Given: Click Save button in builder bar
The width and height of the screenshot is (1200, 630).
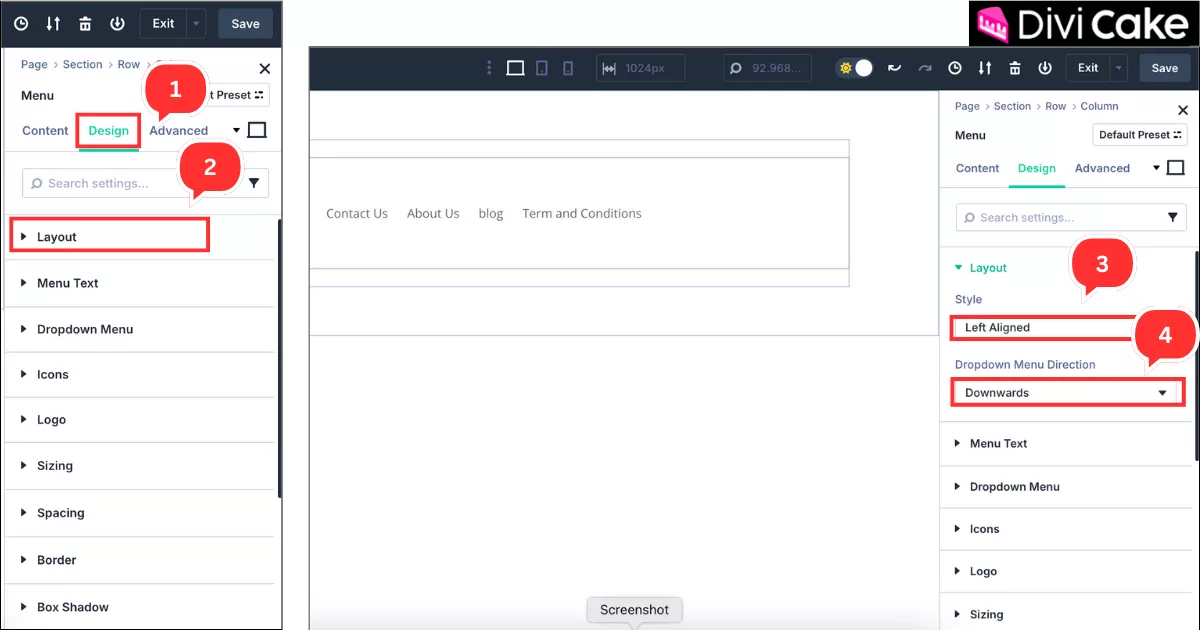Looking at the screenshot, I should coord(1165,68).
